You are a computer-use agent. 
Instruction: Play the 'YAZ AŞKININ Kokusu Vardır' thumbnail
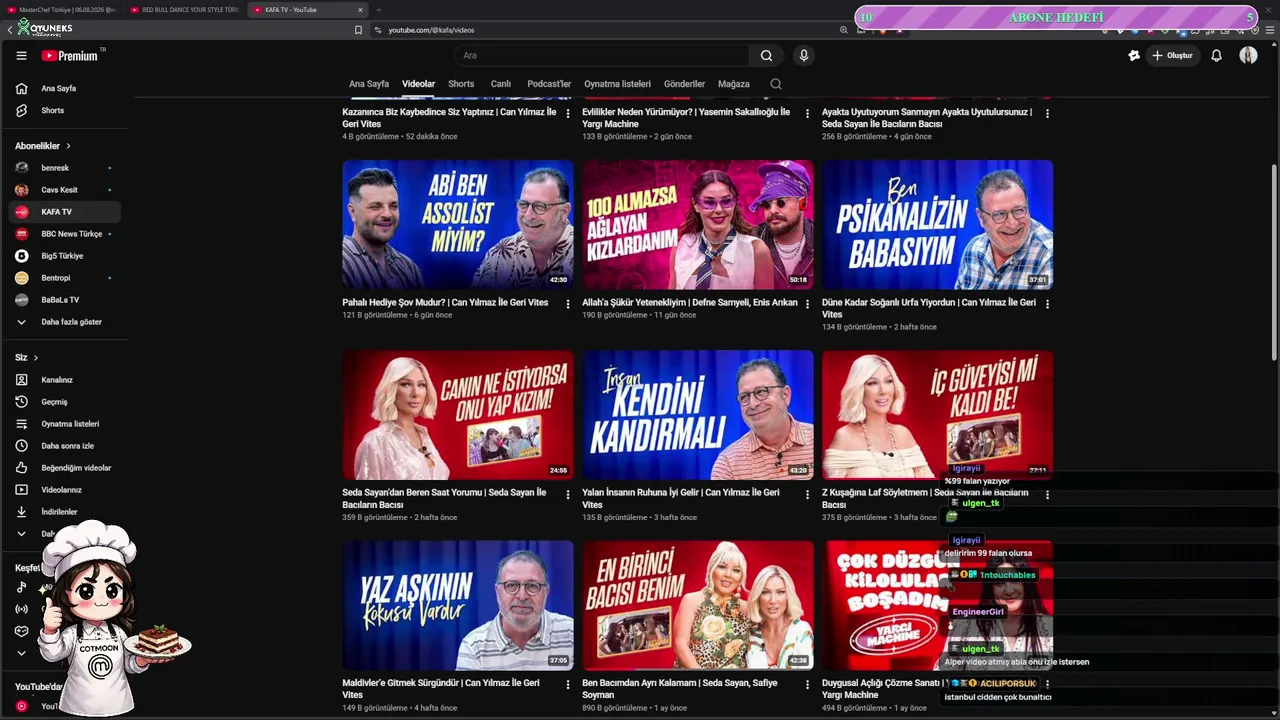458,605
